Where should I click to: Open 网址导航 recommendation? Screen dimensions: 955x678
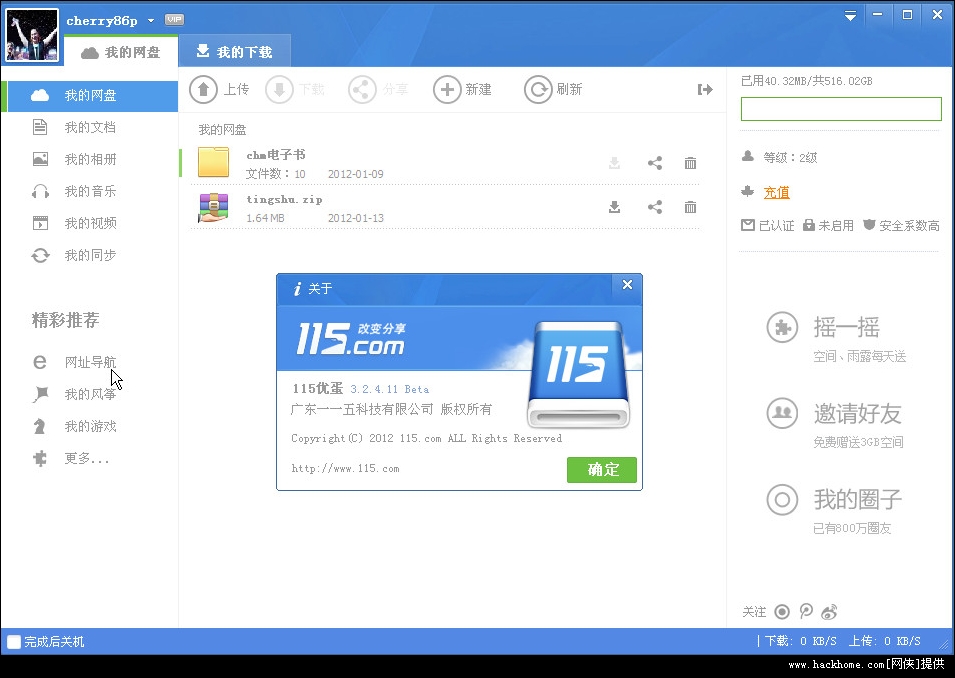(89, 362)
